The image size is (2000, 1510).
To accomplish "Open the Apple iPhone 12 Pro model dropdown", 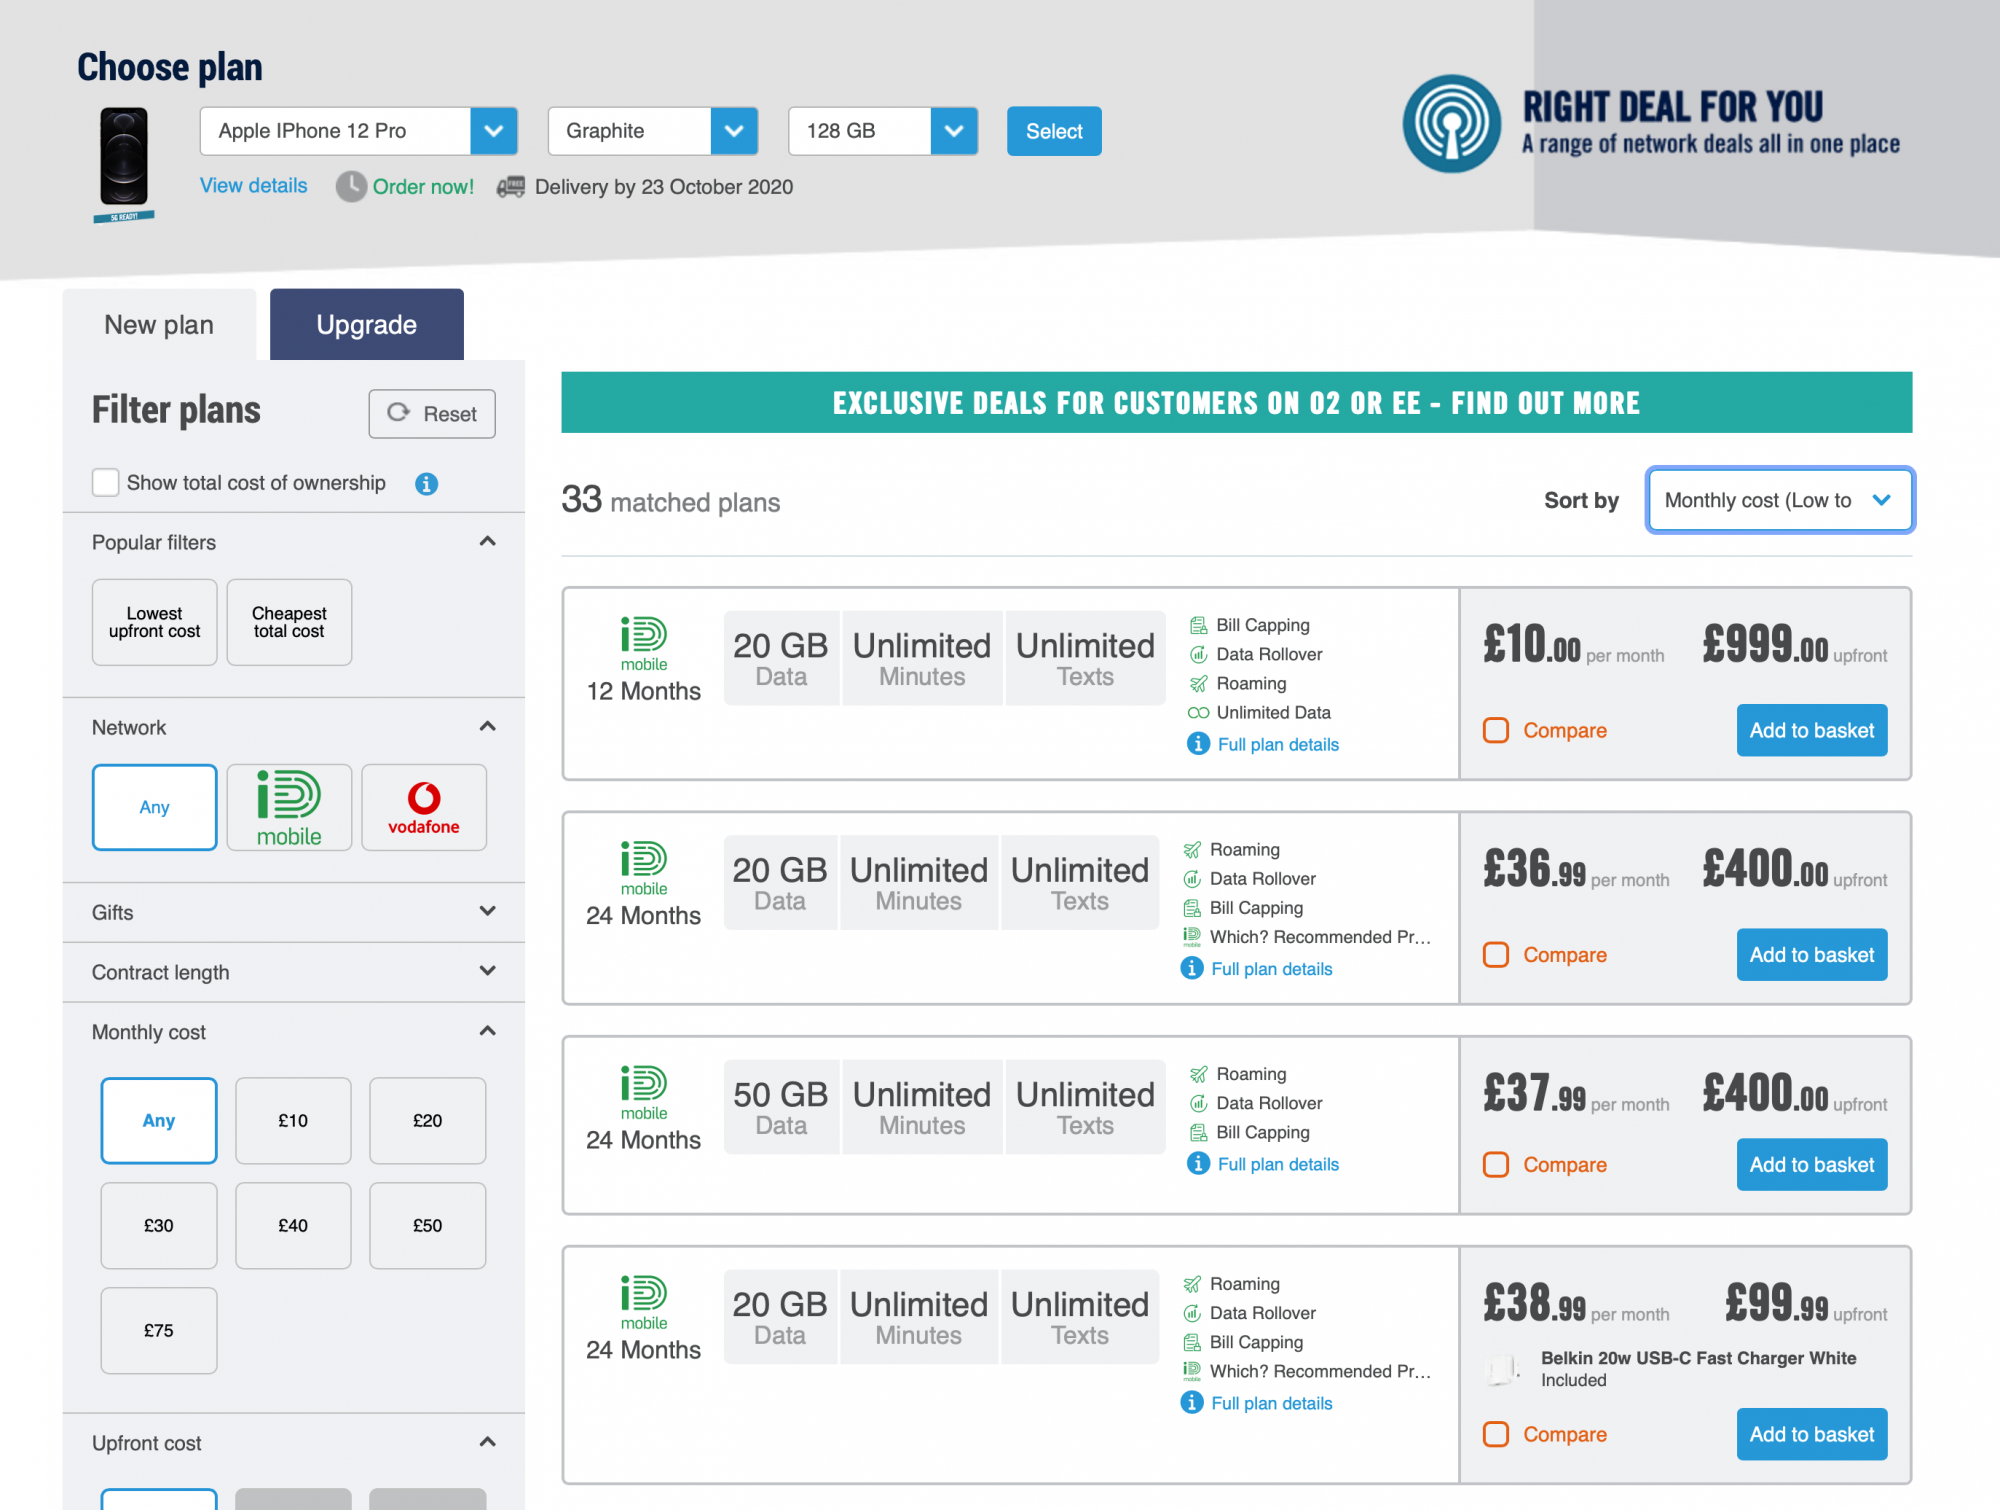I will click(359, 131).
